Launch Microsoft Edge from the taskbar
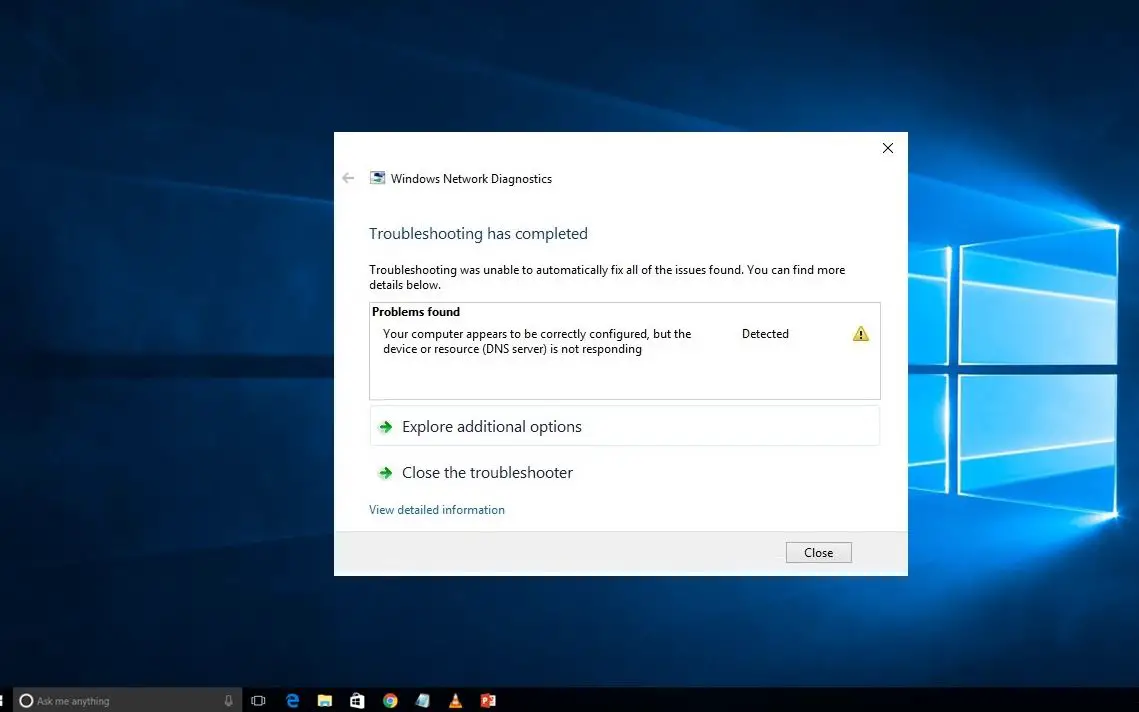 (293, 700)
